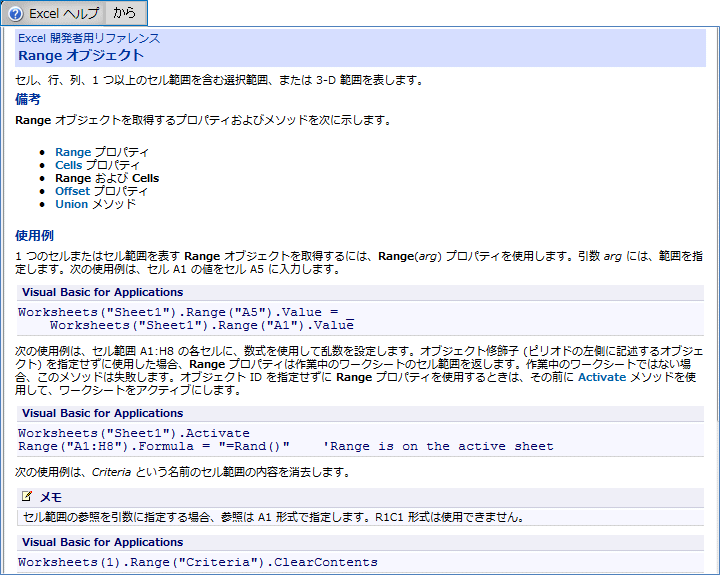Open the Offset プロパティ link
The width and height of the screenshot is (720, 575).
click(101, 191)
